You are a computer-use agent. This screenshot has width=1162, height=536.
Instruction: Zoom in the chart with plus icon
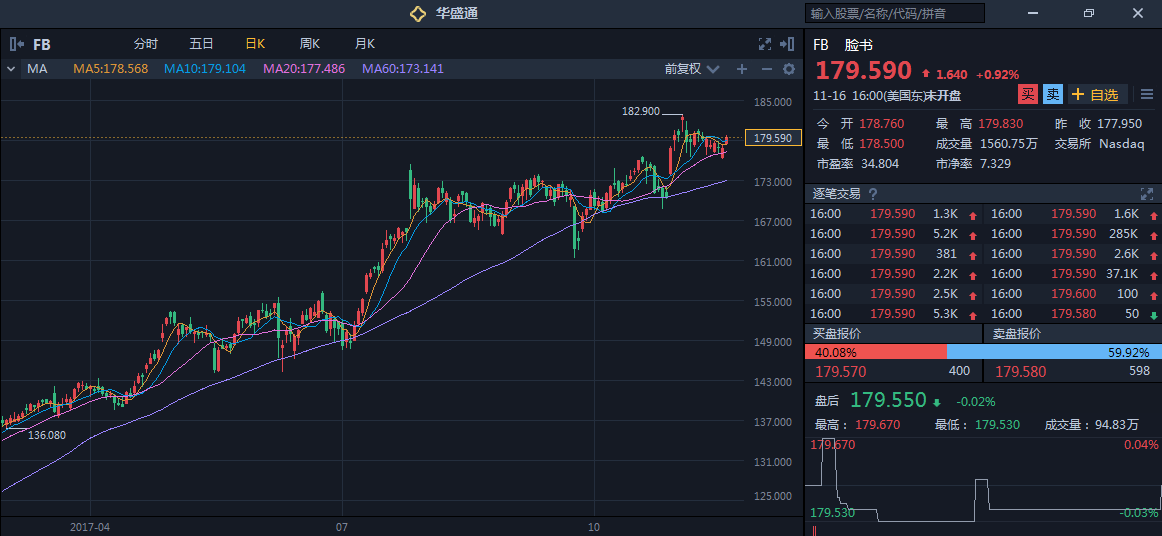742,69
